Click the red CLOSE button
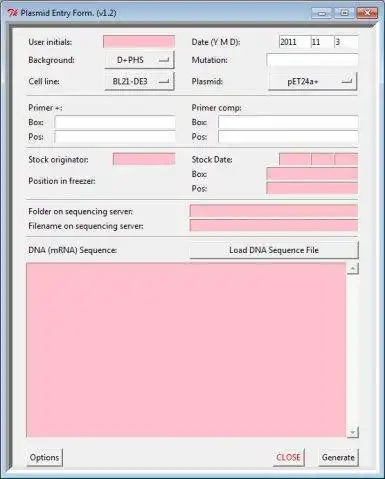 [x=288, y=457]
